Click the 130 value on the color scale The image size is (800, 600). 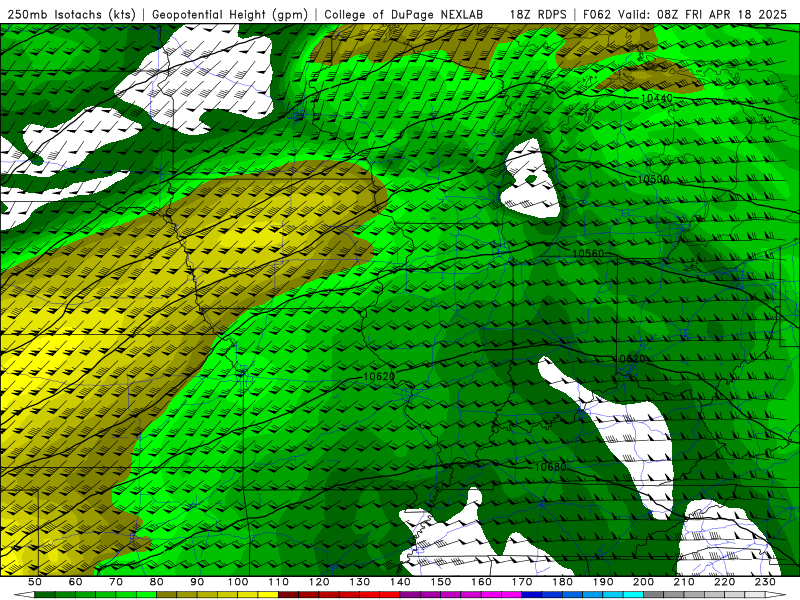click(x=360, y=582)
